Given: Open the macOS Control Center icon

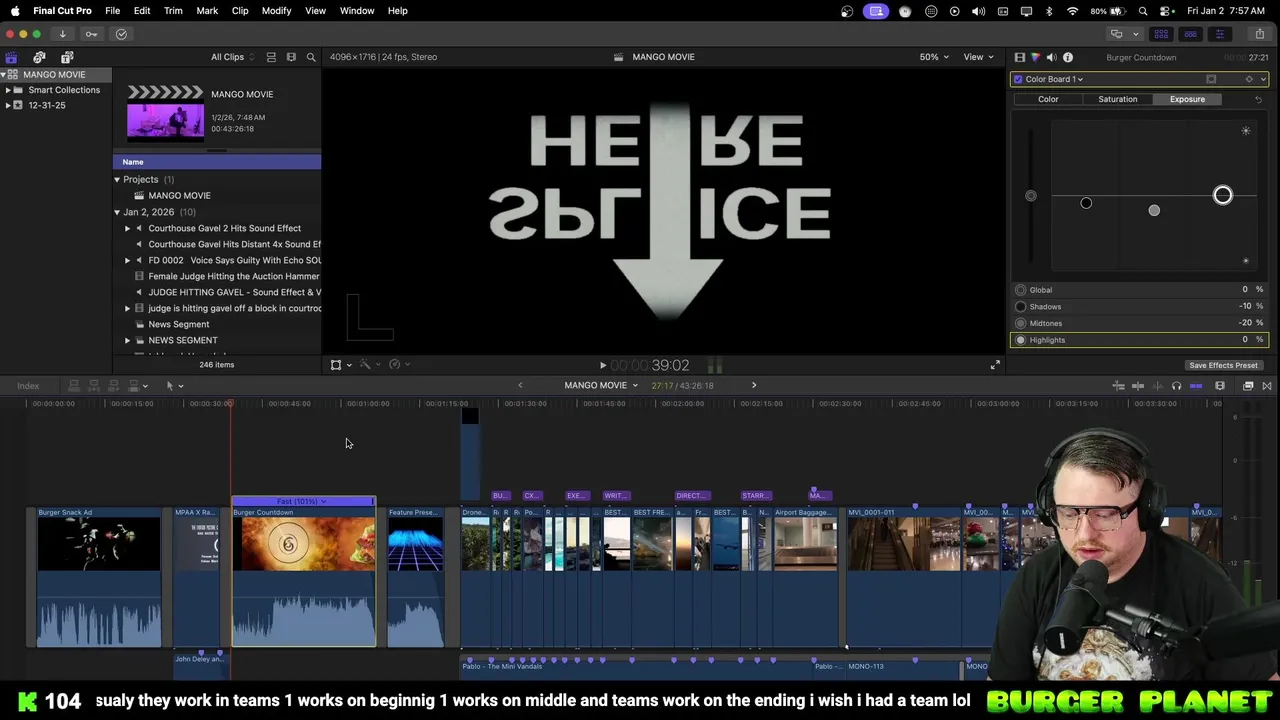Looking at the screenshot, I should (1166, 11).
